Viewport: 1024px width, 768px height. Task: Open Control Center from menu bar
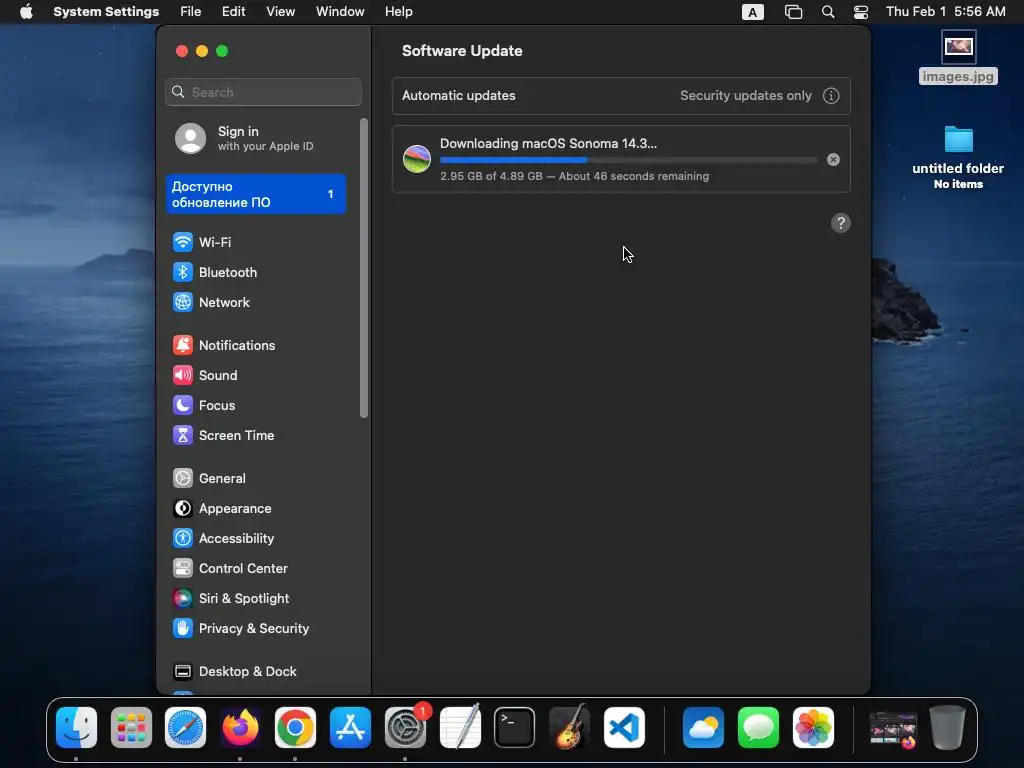pos(861,12)
